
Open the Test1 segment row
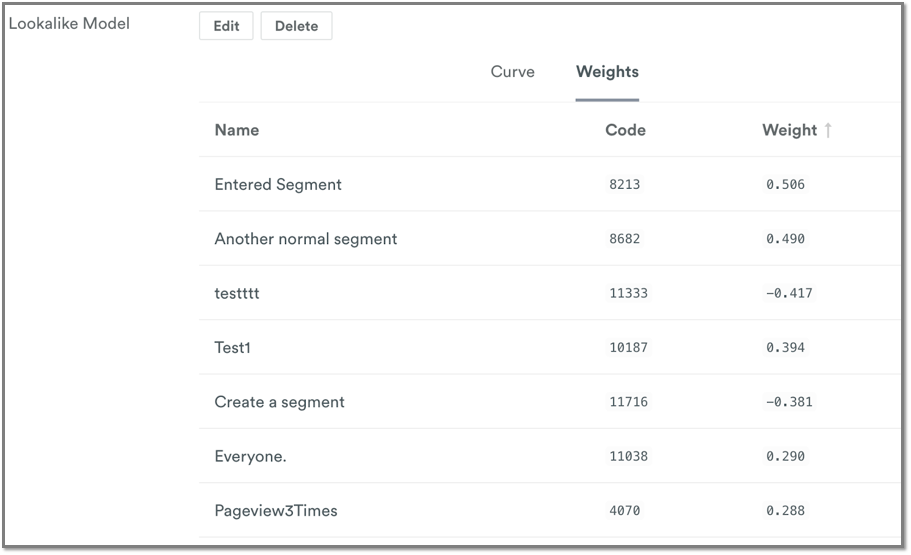pyautogui.click(x=549, y=348)
